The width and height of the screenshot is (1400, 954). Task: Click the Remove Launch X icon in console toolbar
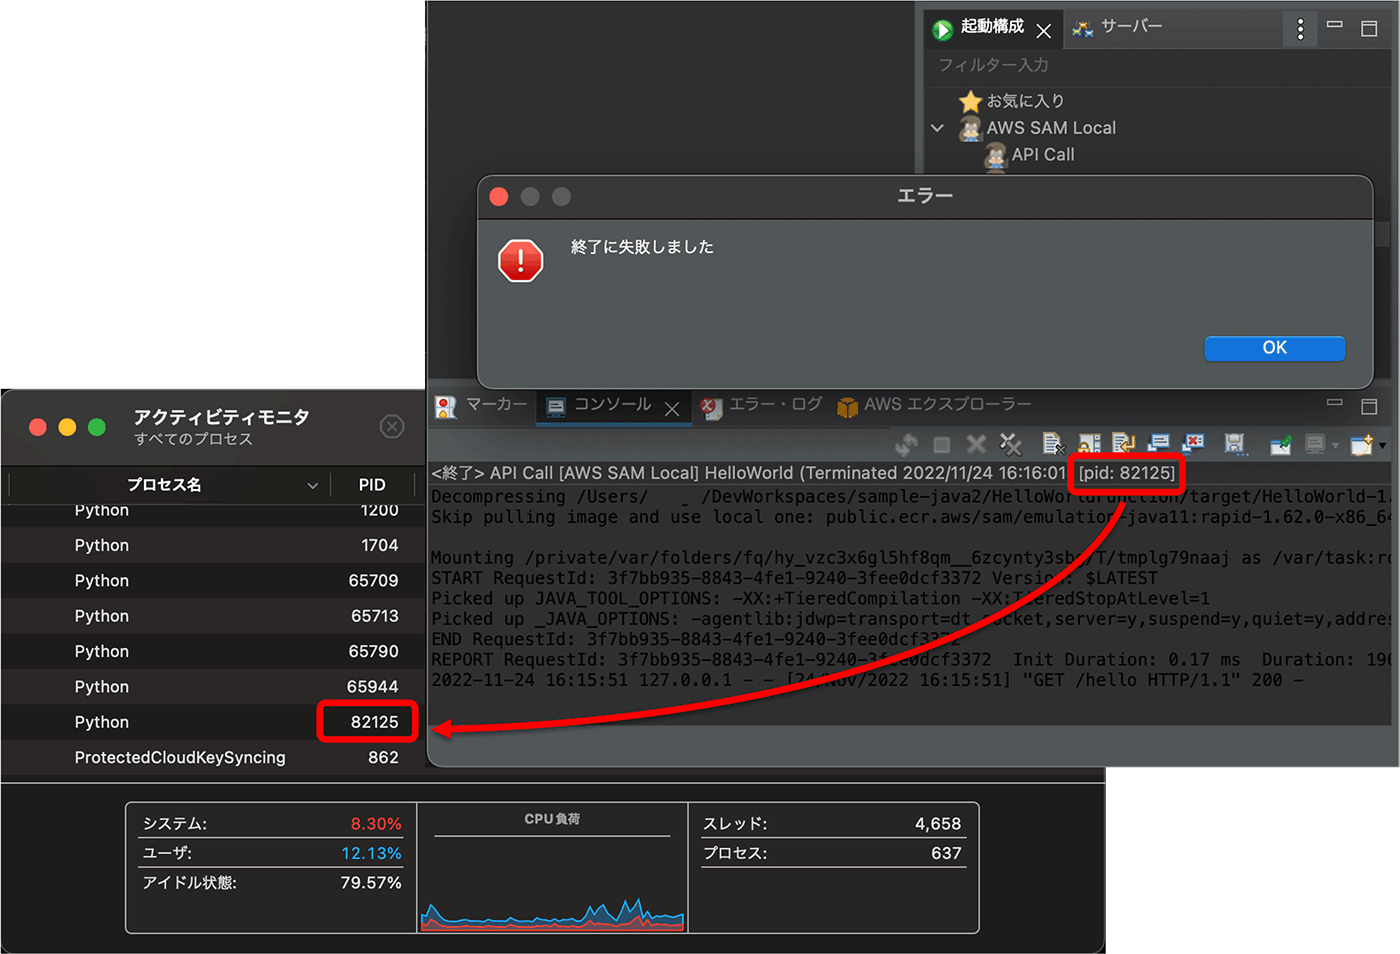pos(976,444)
